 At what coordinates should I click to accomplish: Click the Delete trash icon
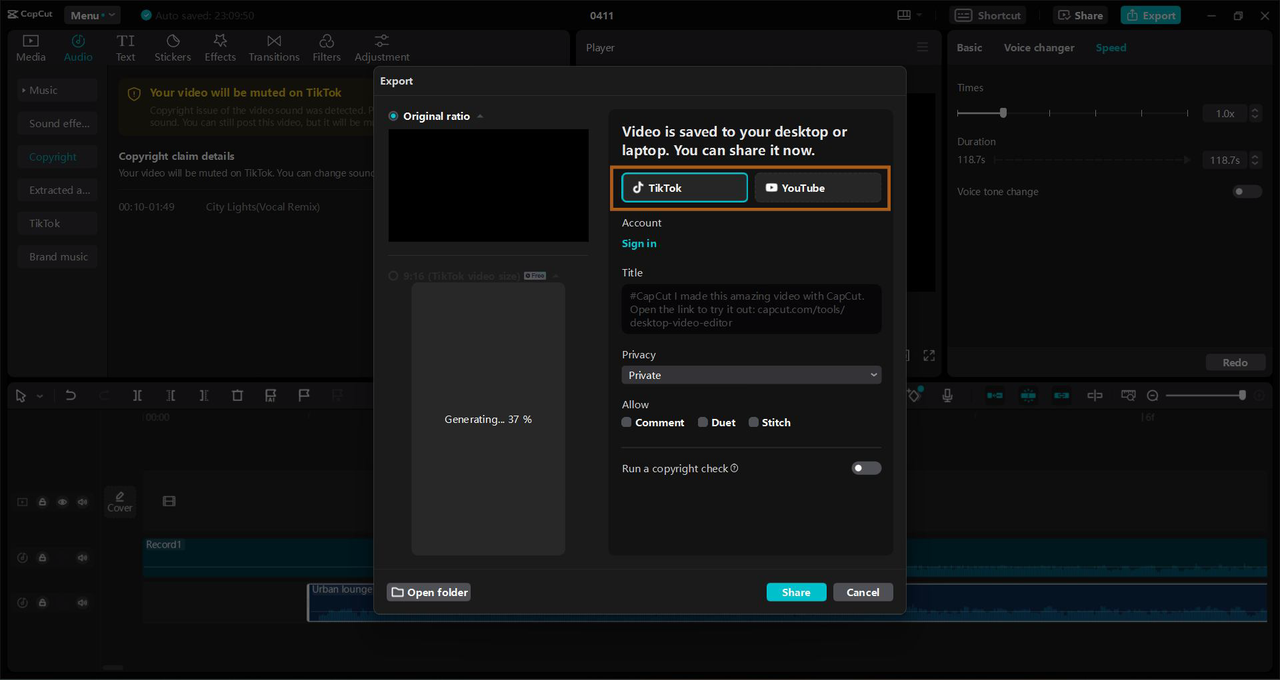pos(237,396)
